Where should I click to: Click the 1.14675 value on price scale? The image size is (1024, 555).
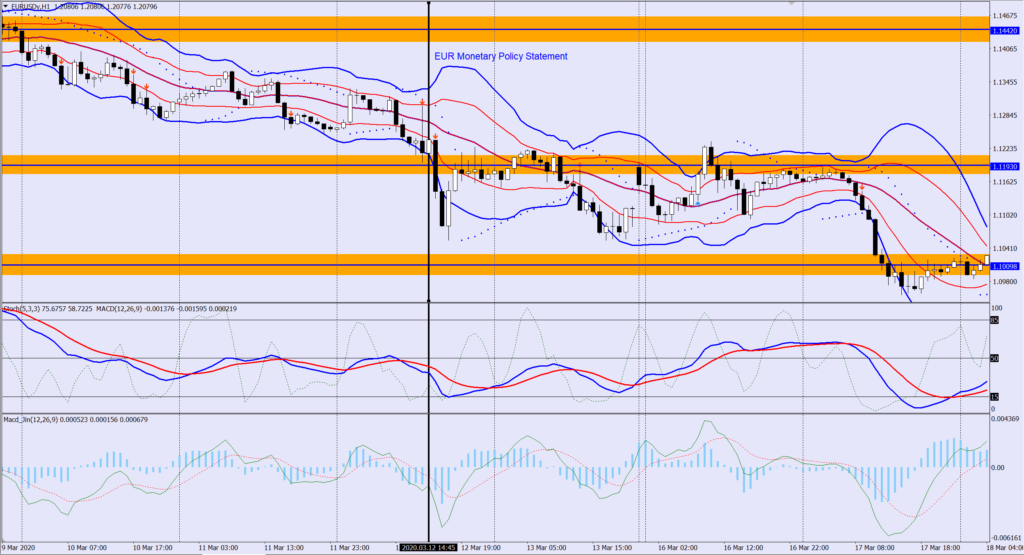[x=1004, y=15]
